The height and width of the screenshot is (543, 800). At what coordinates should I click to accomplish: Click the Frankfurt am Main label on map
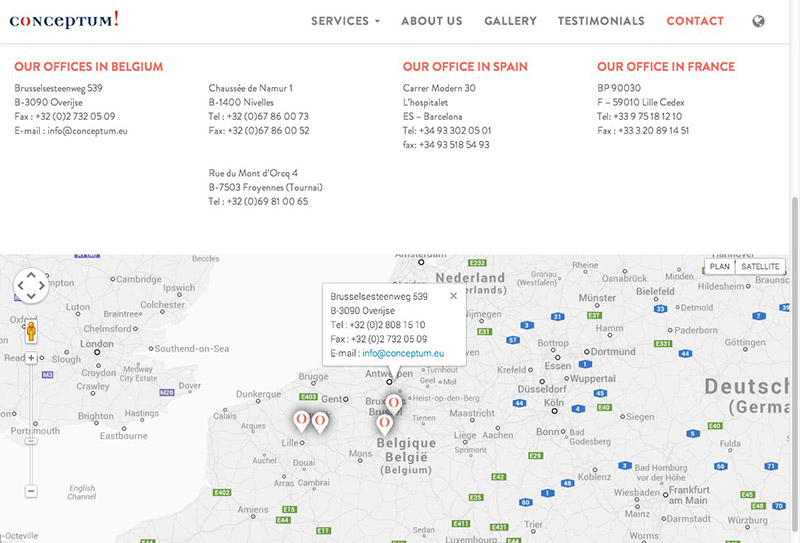click(x=689, y=495)
